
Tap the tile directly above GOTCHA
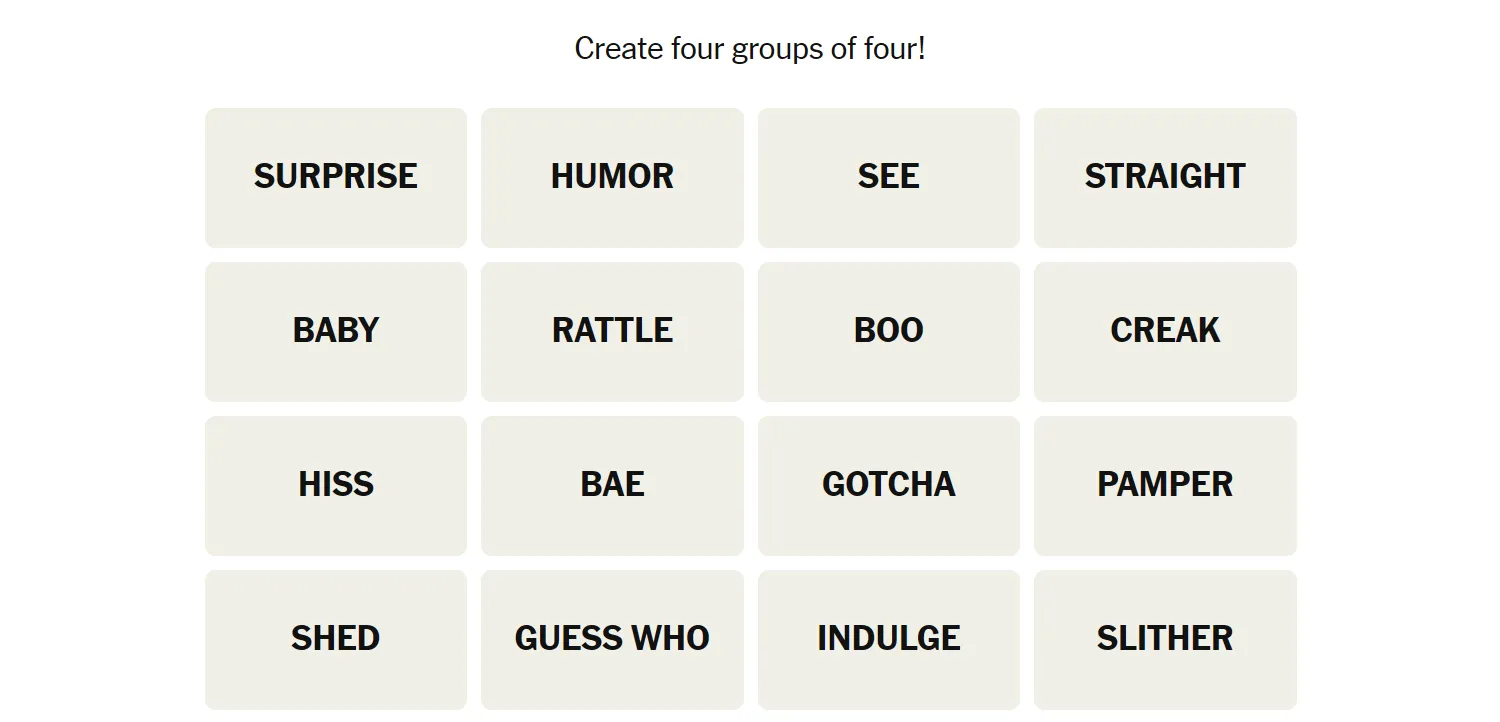point(889,332)
